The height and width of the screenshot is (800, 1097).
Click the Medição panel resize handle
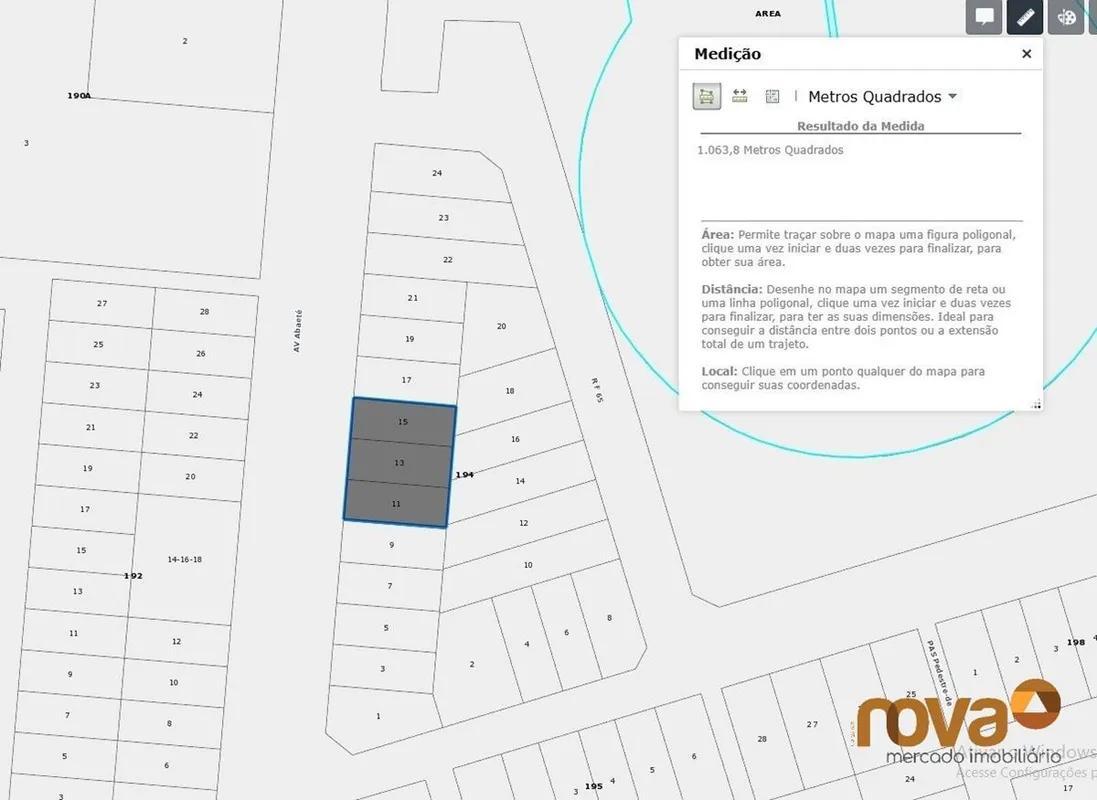[x=1036, y=404]
